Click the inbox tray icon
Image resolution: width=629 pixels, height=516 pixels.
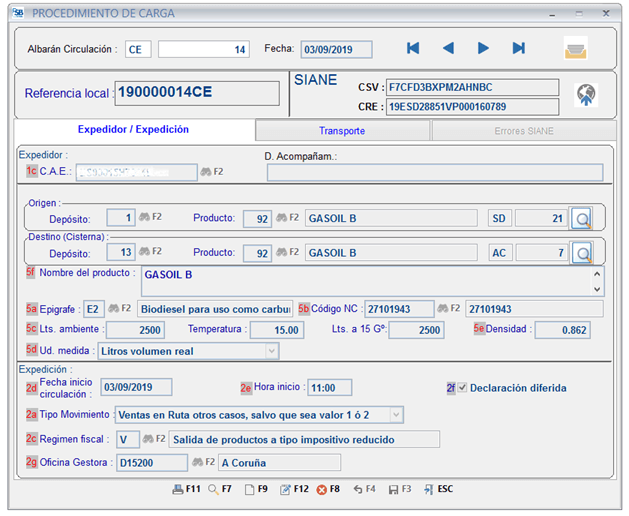point(575,49)
